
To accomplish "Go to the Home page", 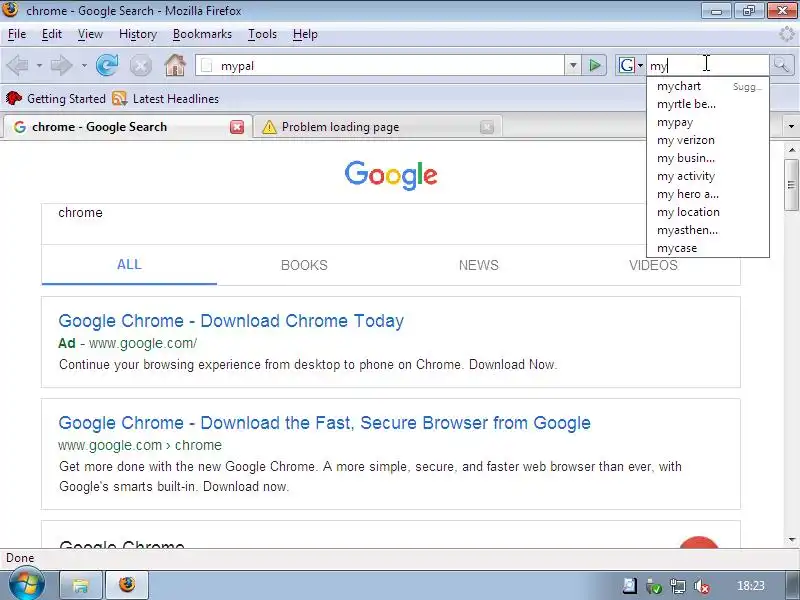I will (x=175, y=65).
